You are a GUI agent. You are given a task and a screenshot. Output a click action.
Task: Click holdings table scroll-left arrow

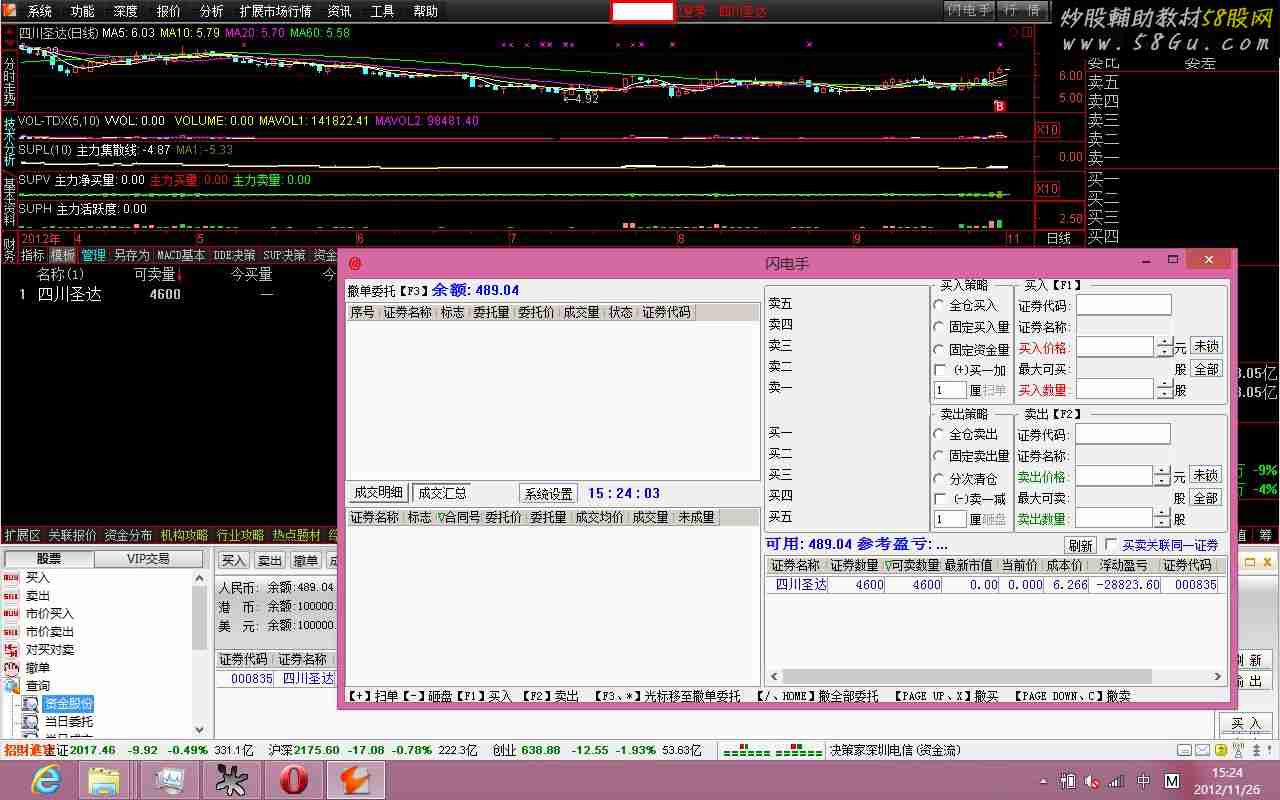(x=774, y=677)
